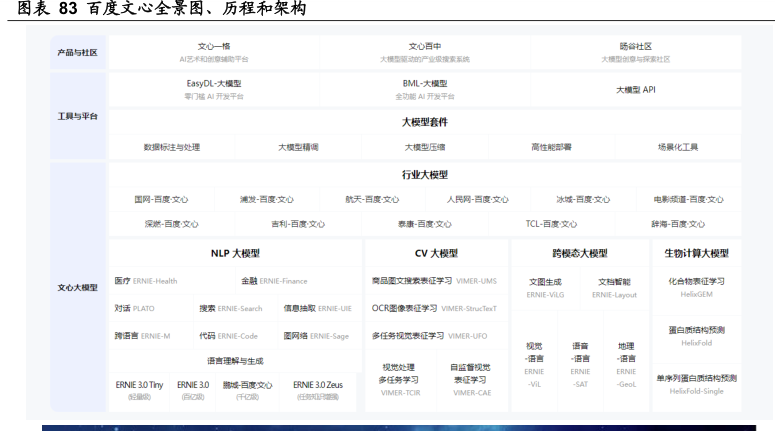
Task: Select 大模型精调 in the toolkit row
Action: (299, 147)
